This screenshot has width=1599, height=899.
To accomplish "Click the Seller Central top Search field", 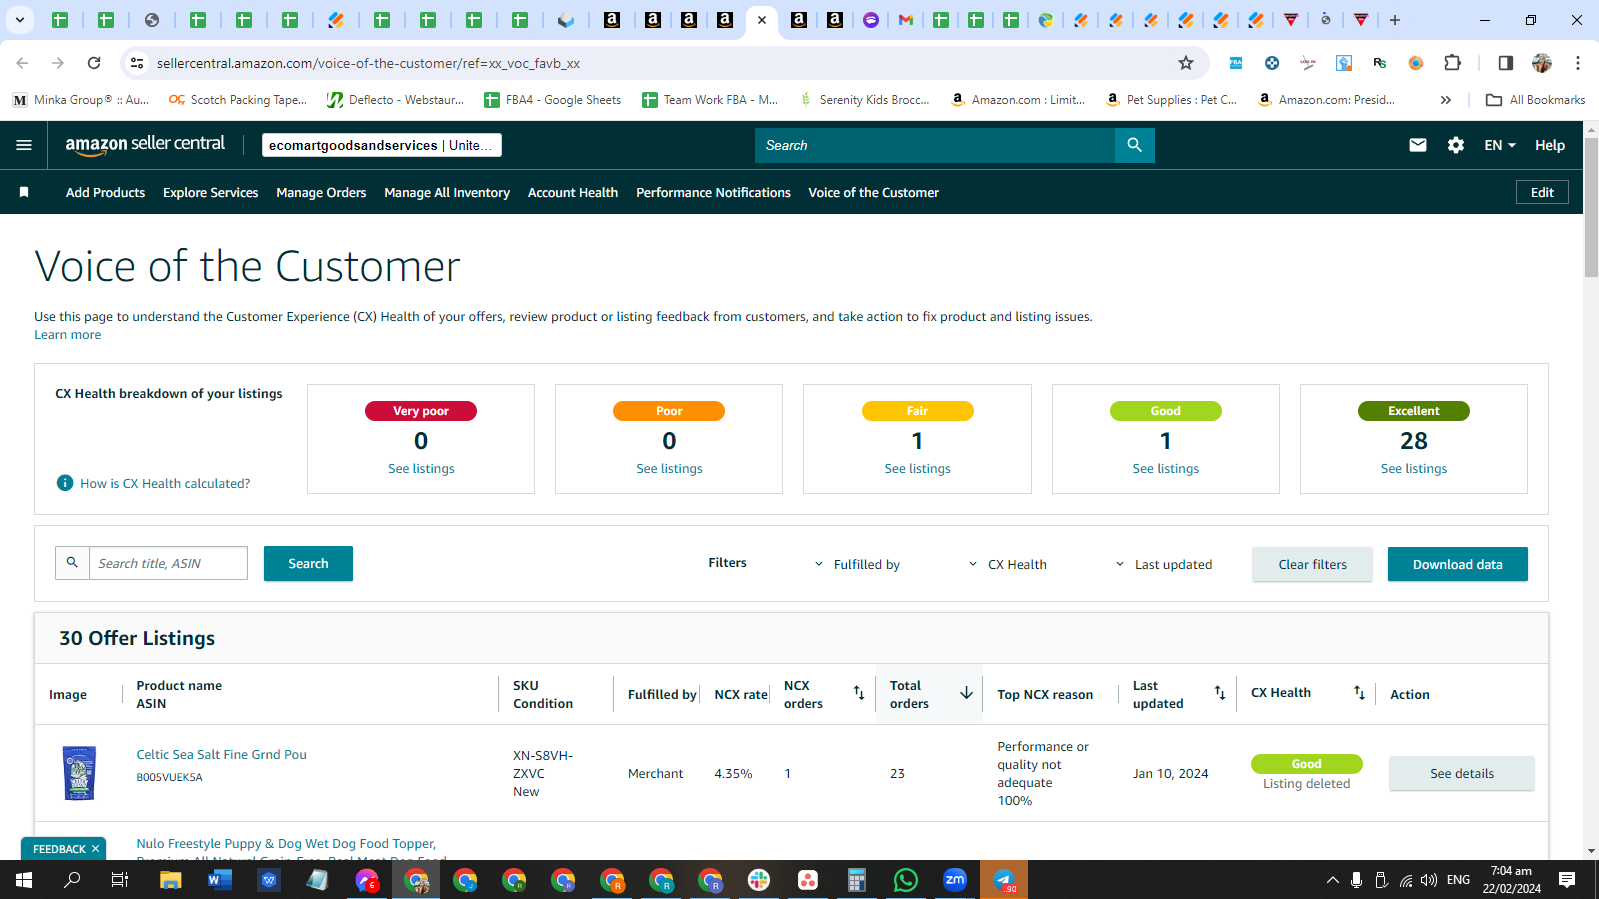I will point(935,145).
